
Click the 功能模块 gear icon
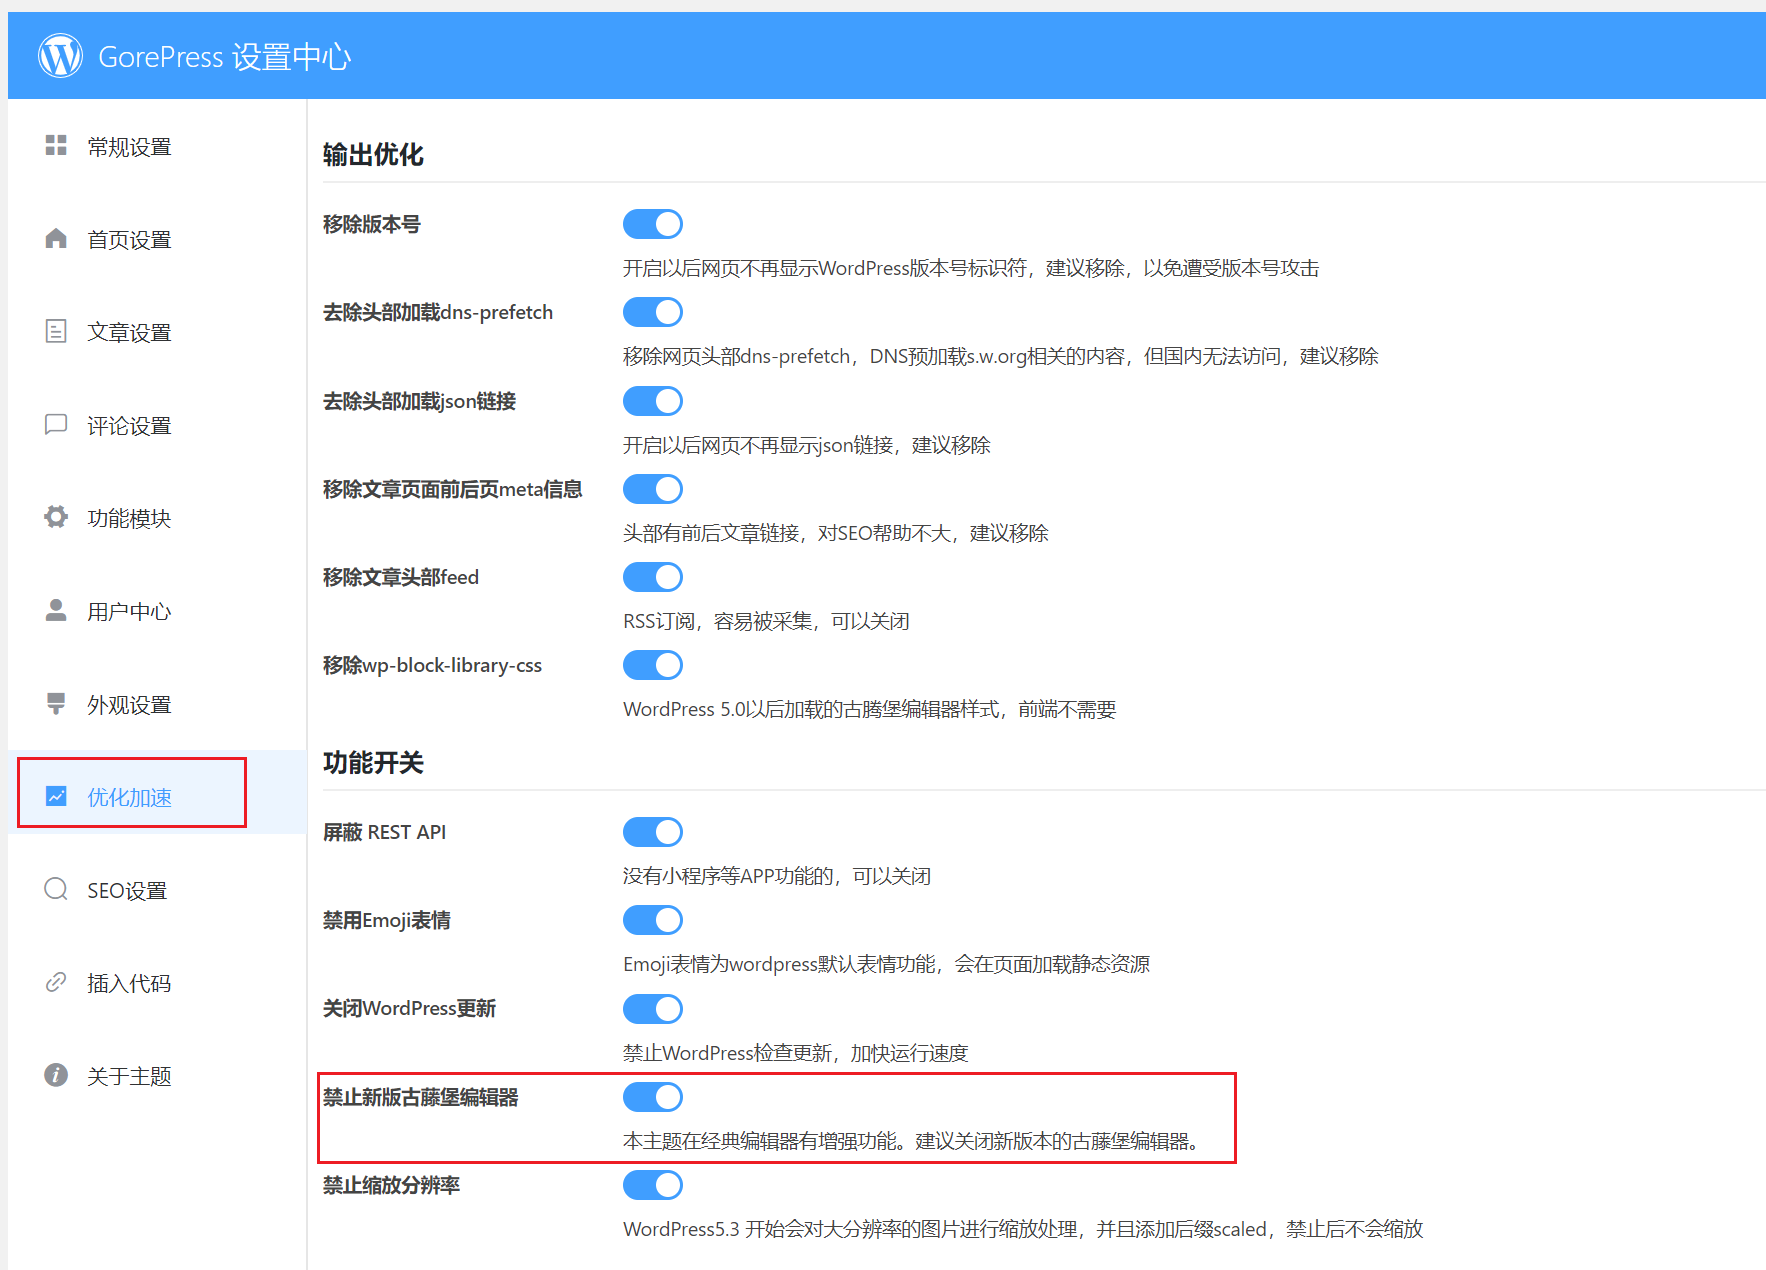56,517
